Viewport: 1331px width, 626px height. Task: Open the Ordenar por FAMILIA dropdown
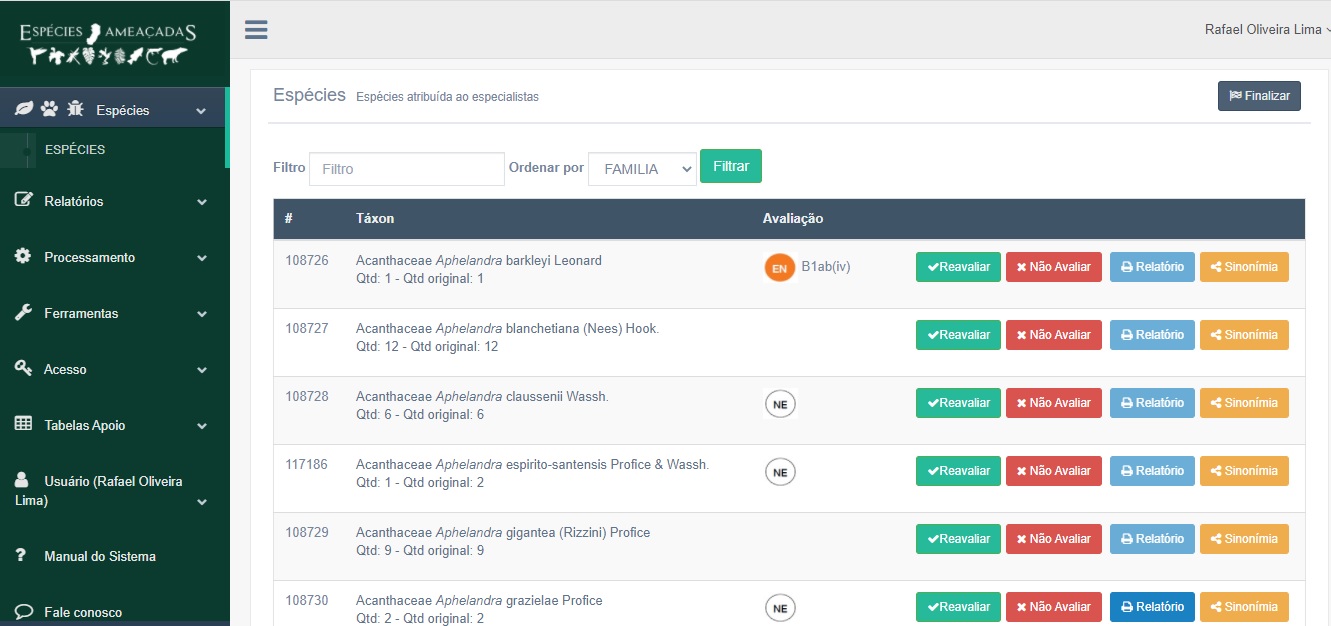click(642, 169)
